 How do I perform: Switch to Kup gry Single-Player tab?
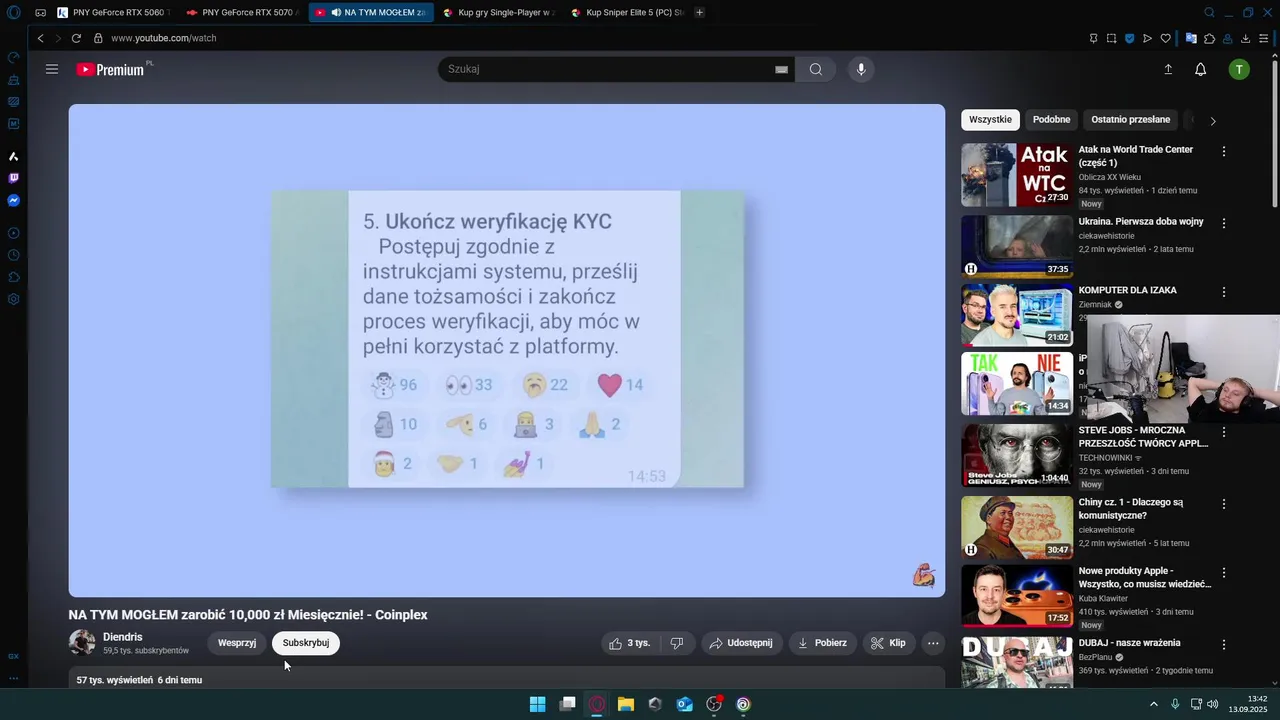tap(498, 13)
